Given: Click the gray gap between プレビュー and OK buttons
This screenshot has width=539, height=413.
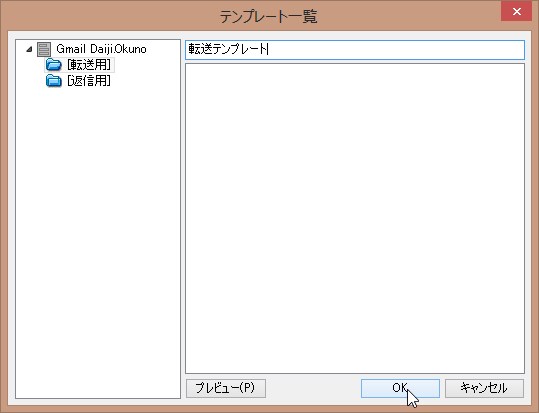Looking at the screenshot, I should click(x=313, y=388).
